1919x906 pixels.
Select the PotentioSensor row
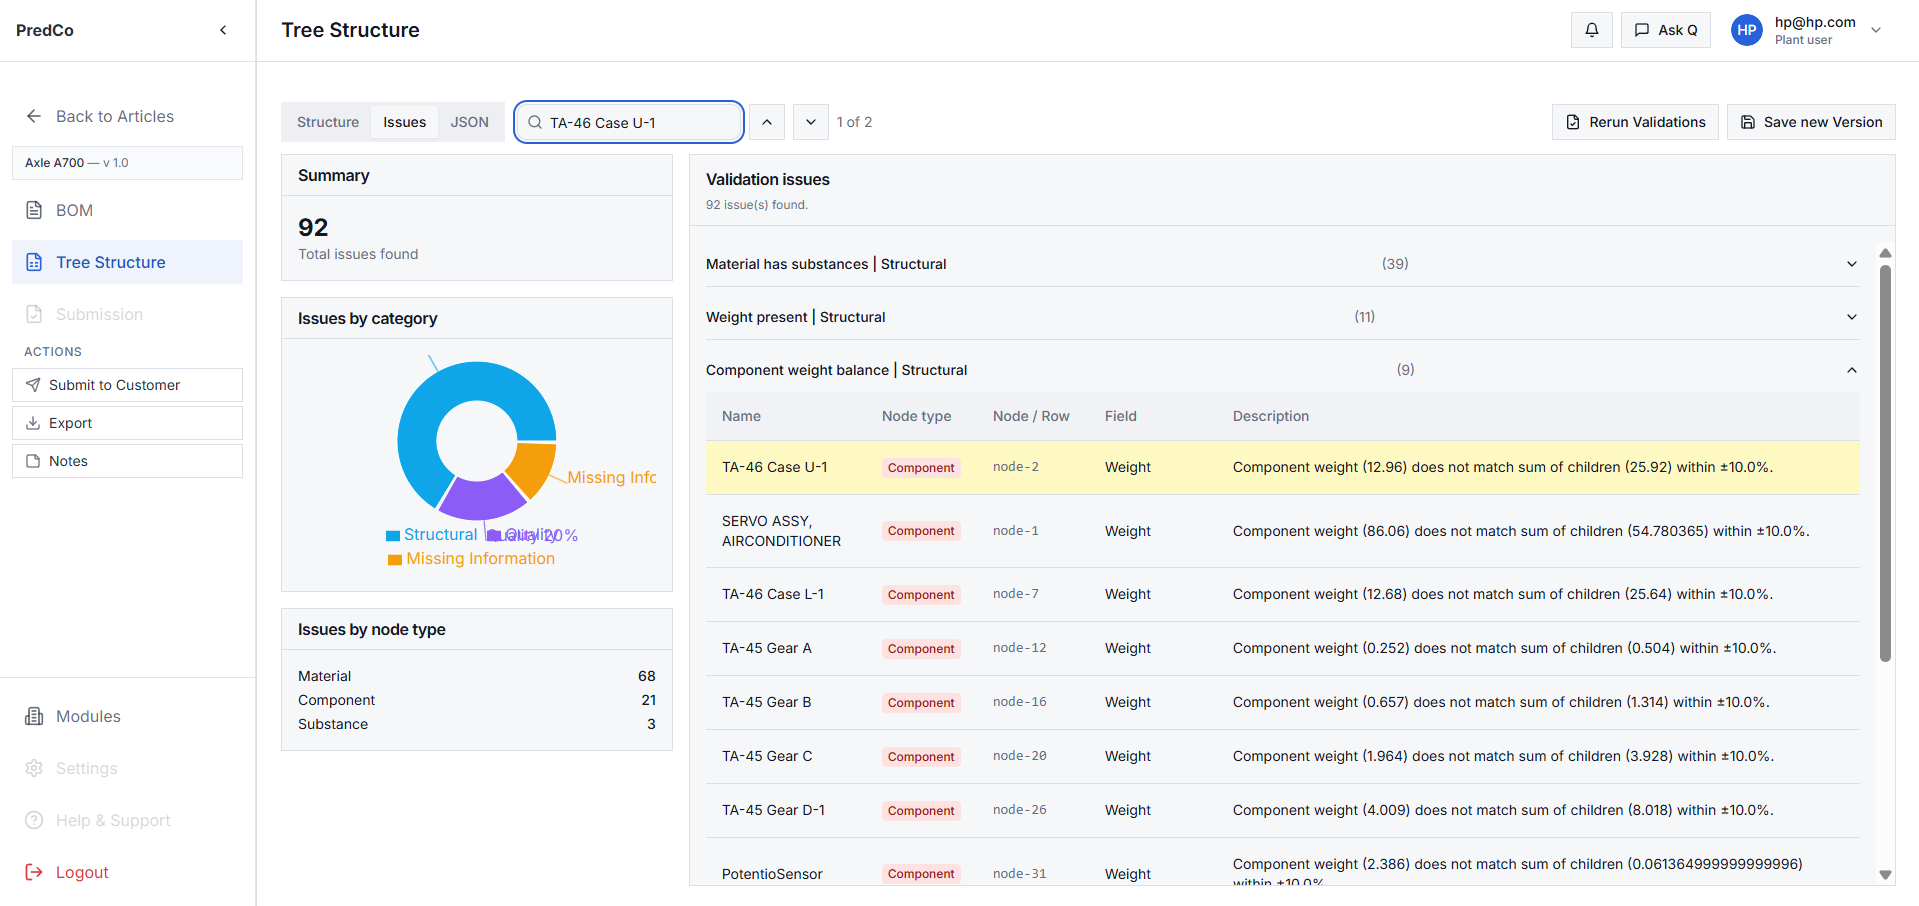coord(1283,862)
